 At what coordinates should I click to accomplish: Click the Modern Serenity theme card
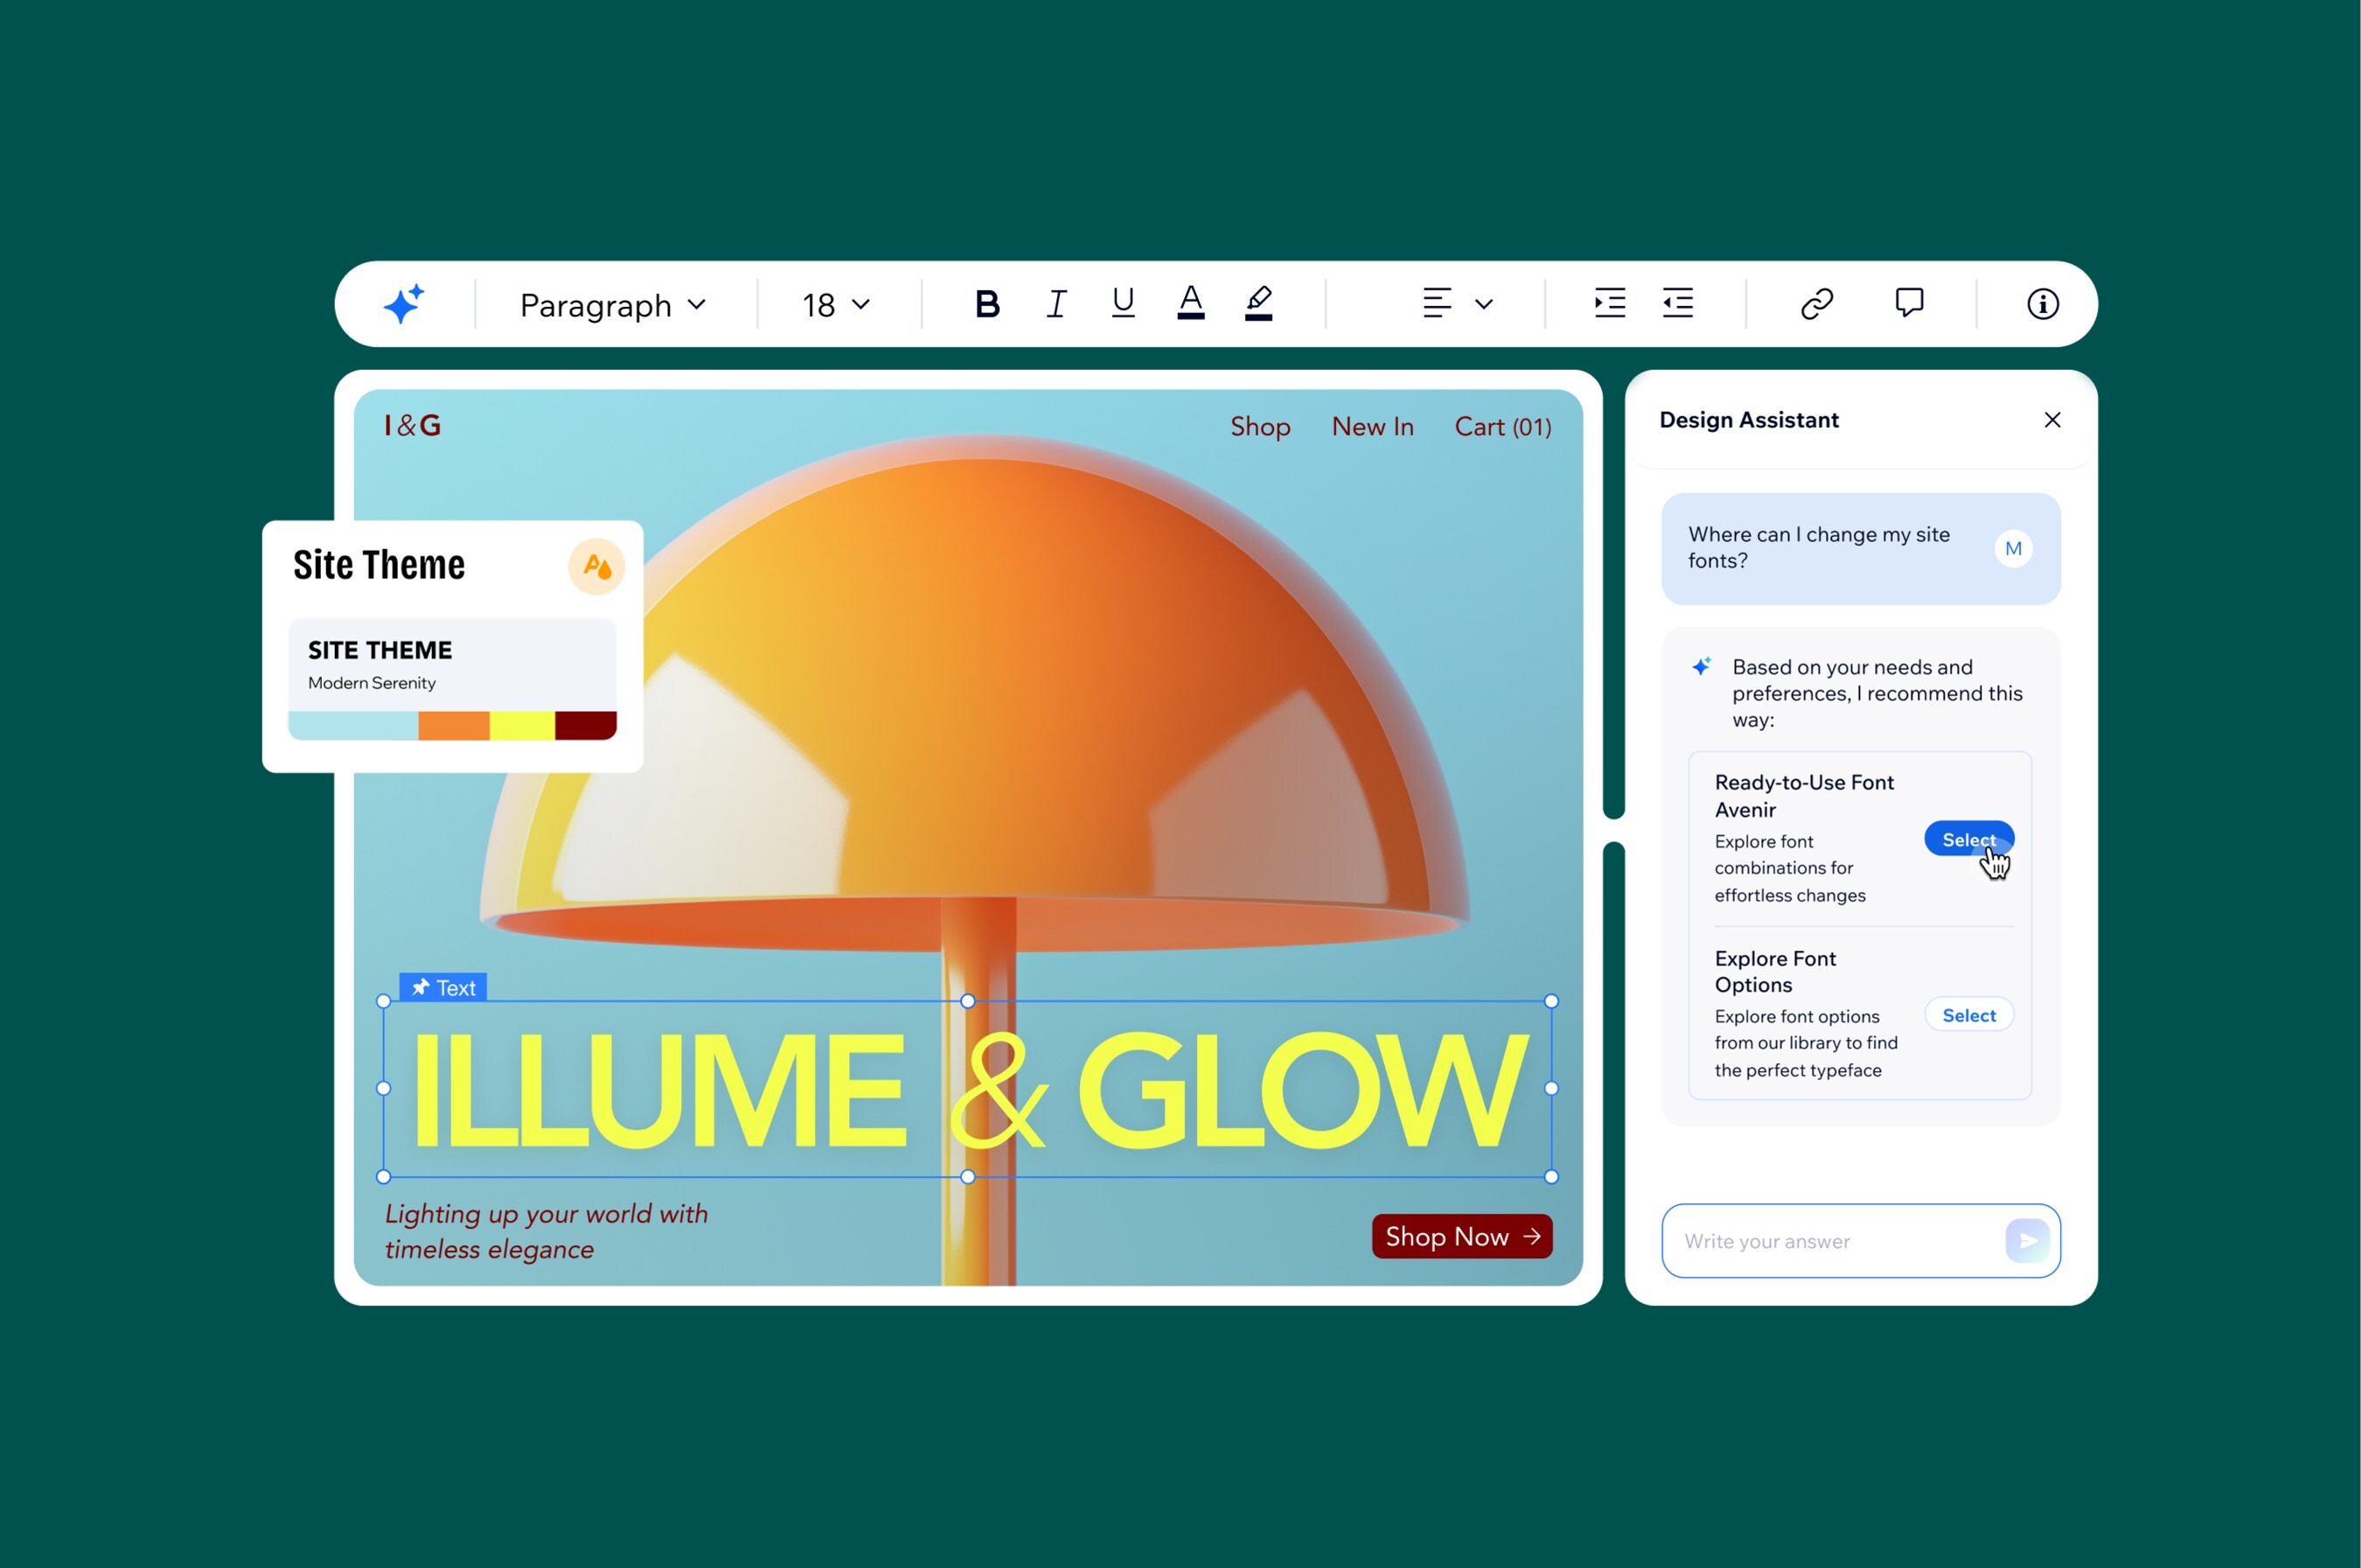coord(452,679)
